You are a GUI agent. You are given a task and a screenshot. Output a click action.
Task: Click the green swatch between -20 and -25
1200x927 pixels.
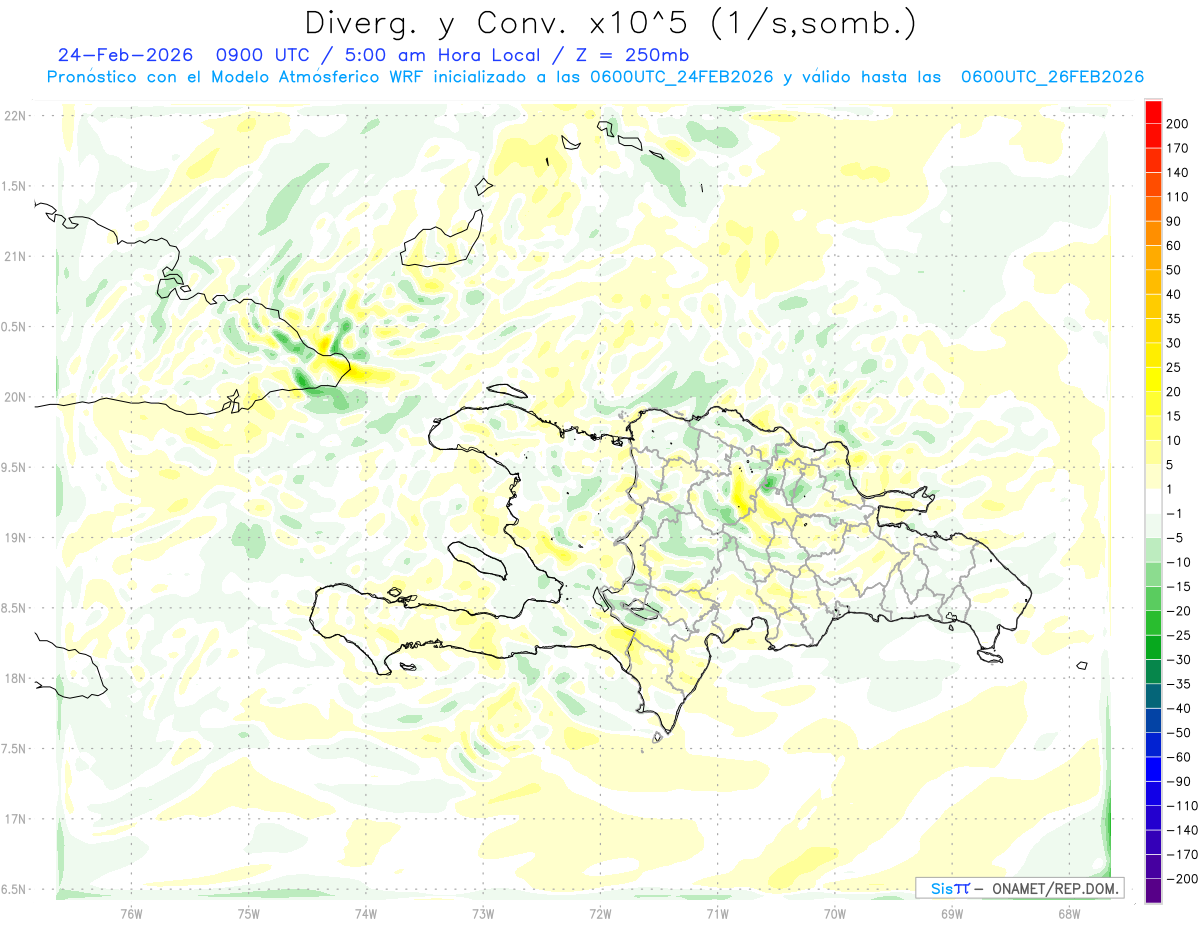point(1153,624)
